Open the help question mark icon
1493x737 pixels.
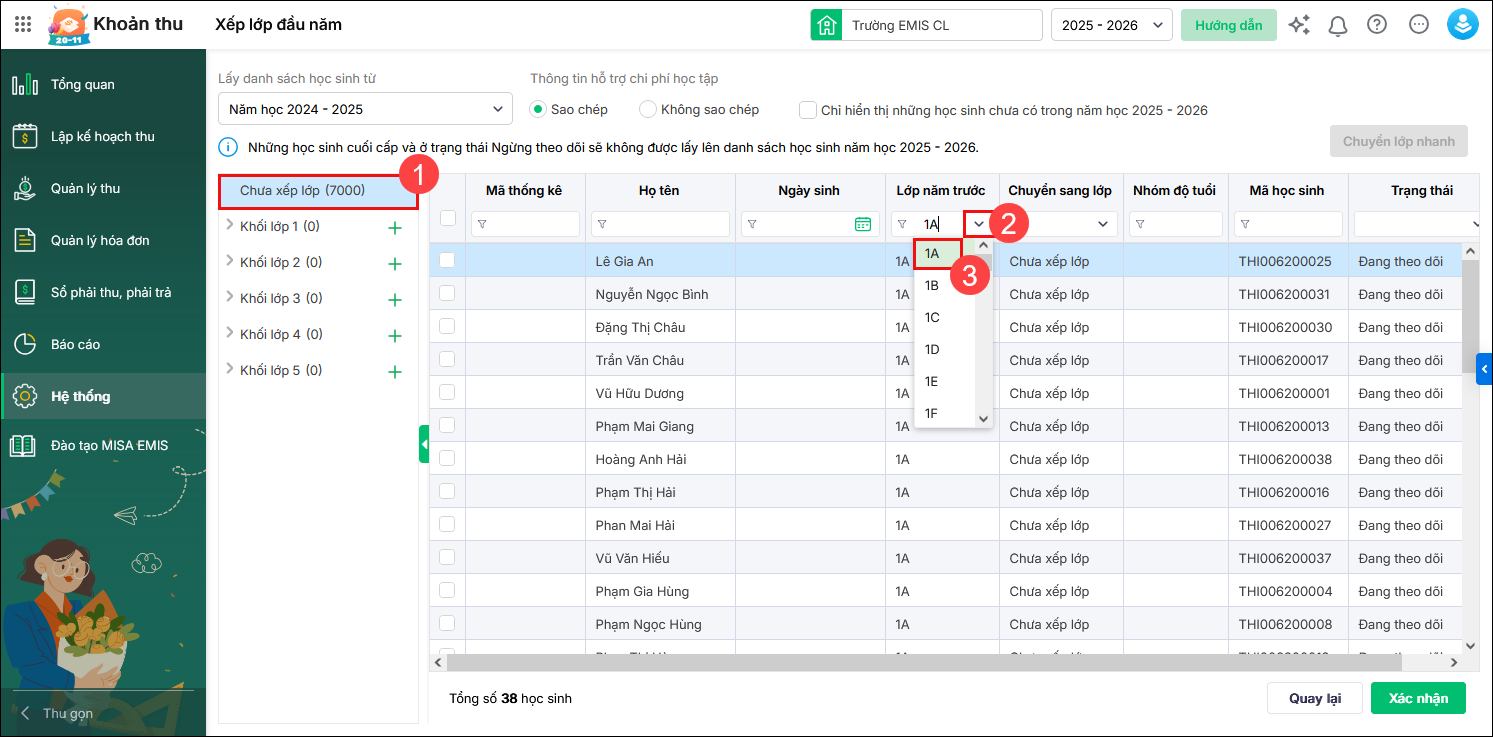[1377, 25]
